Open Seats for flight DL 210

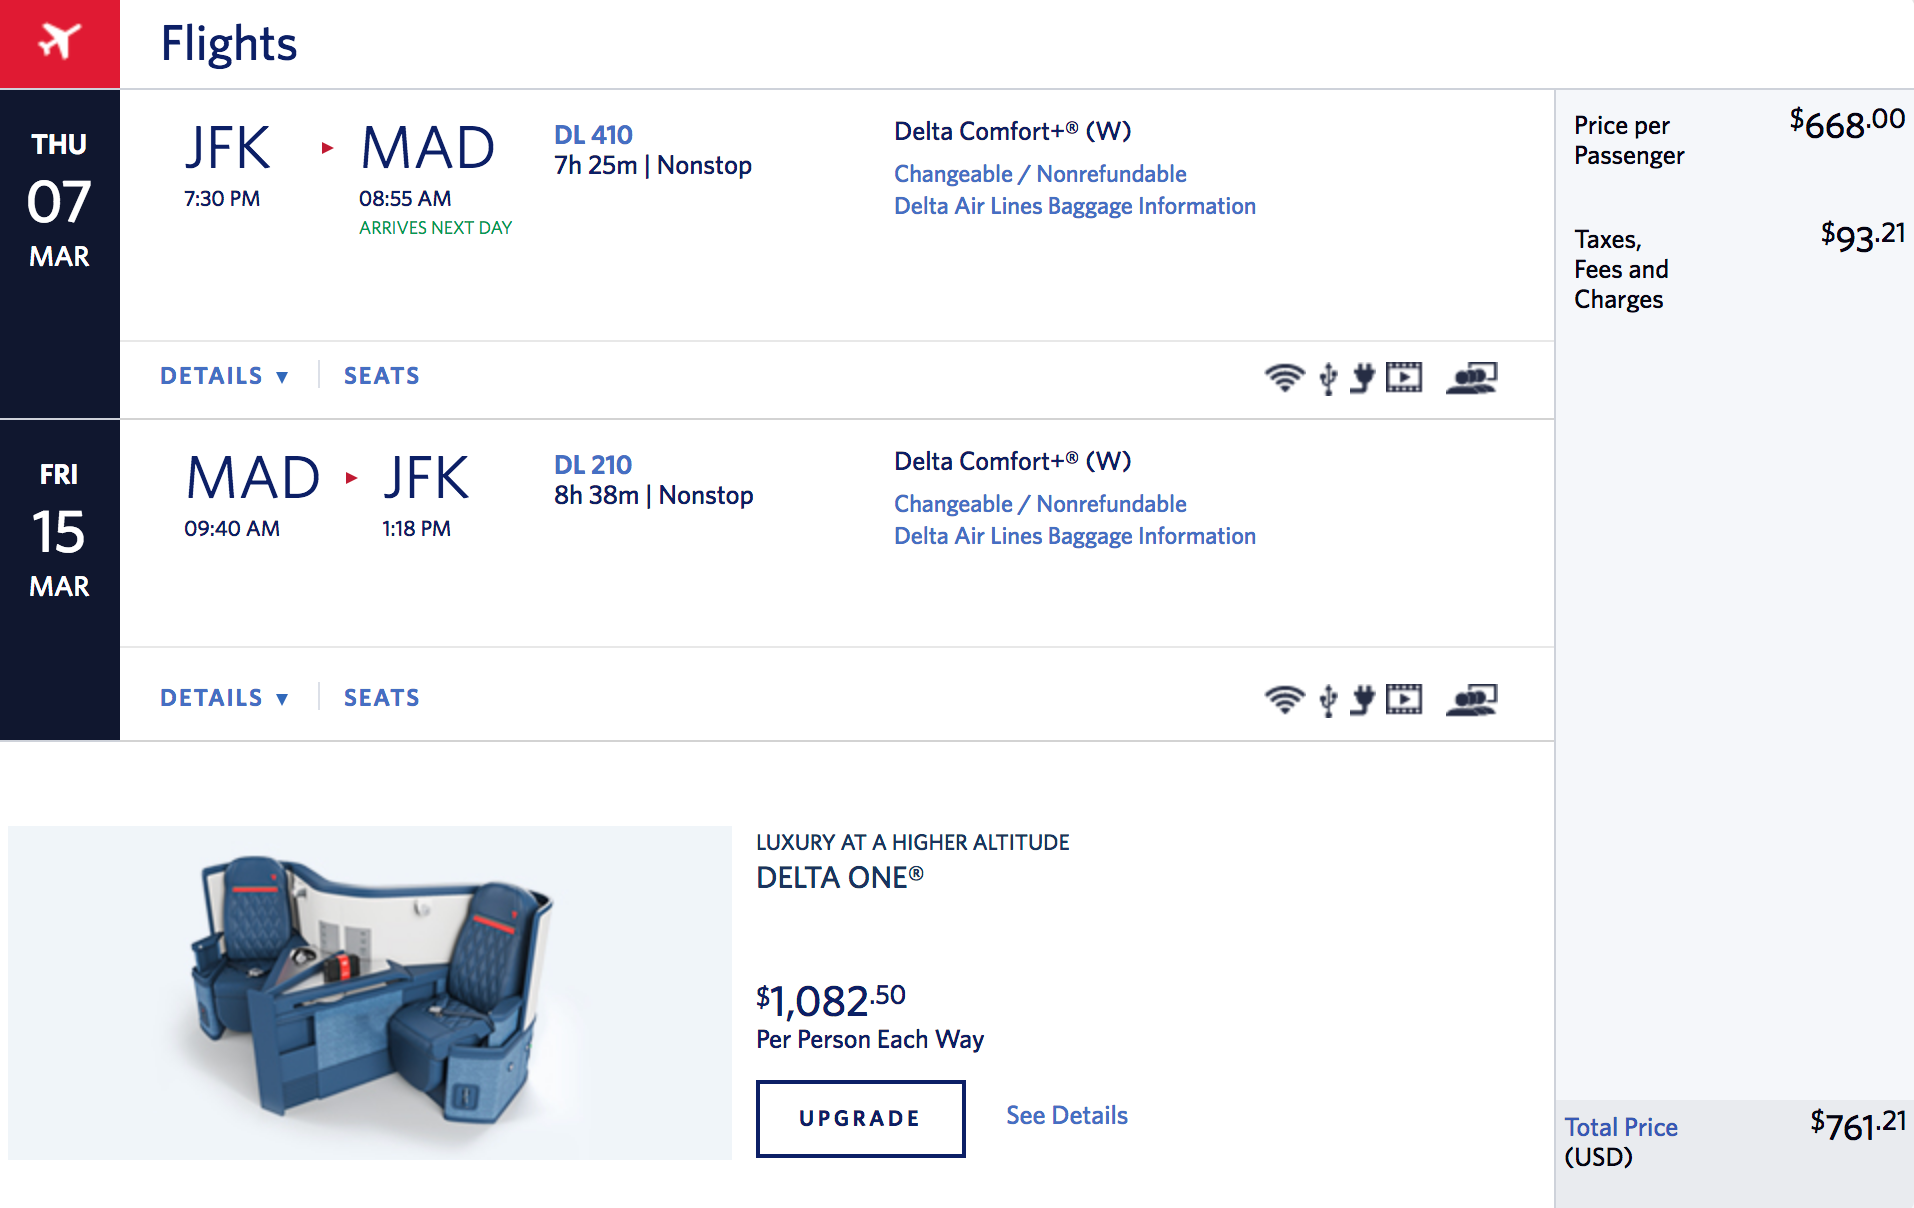pyautogui.click(x=382, y=698)
